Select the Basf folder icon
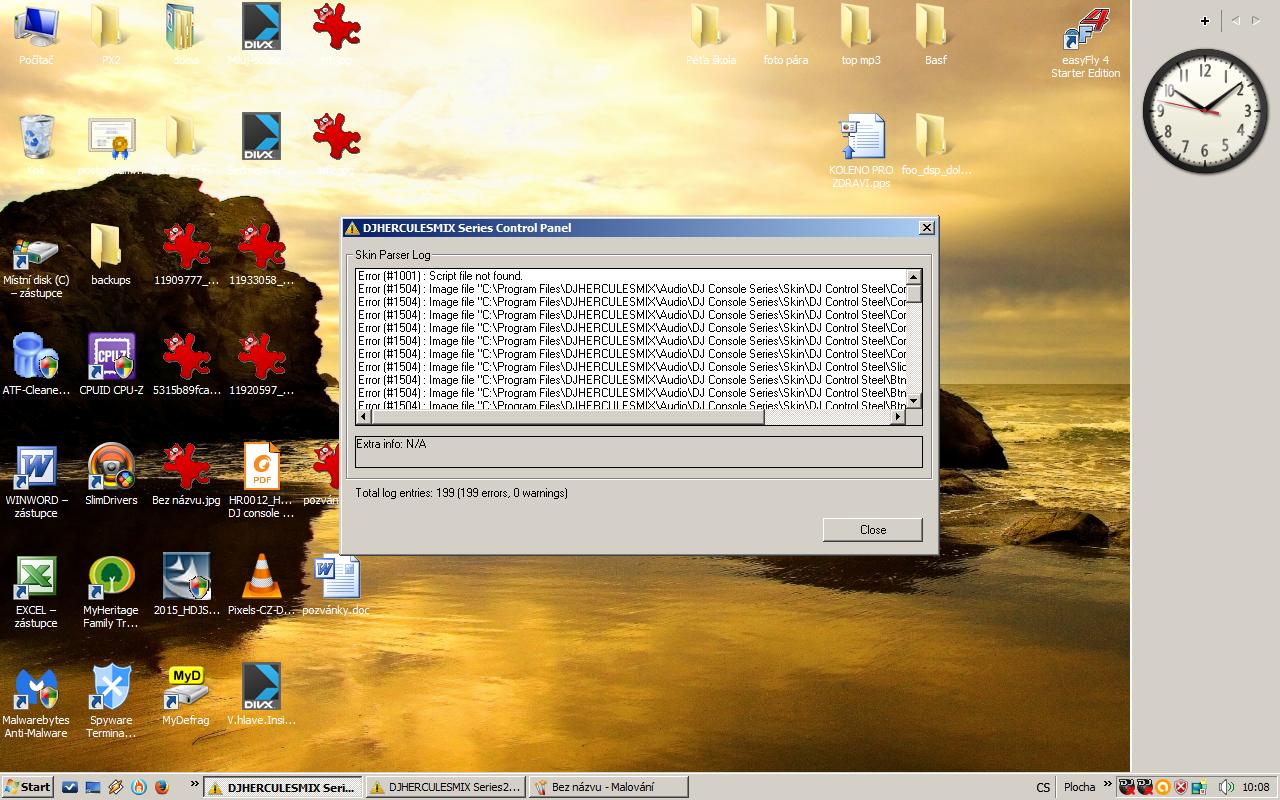 point(935,35)
